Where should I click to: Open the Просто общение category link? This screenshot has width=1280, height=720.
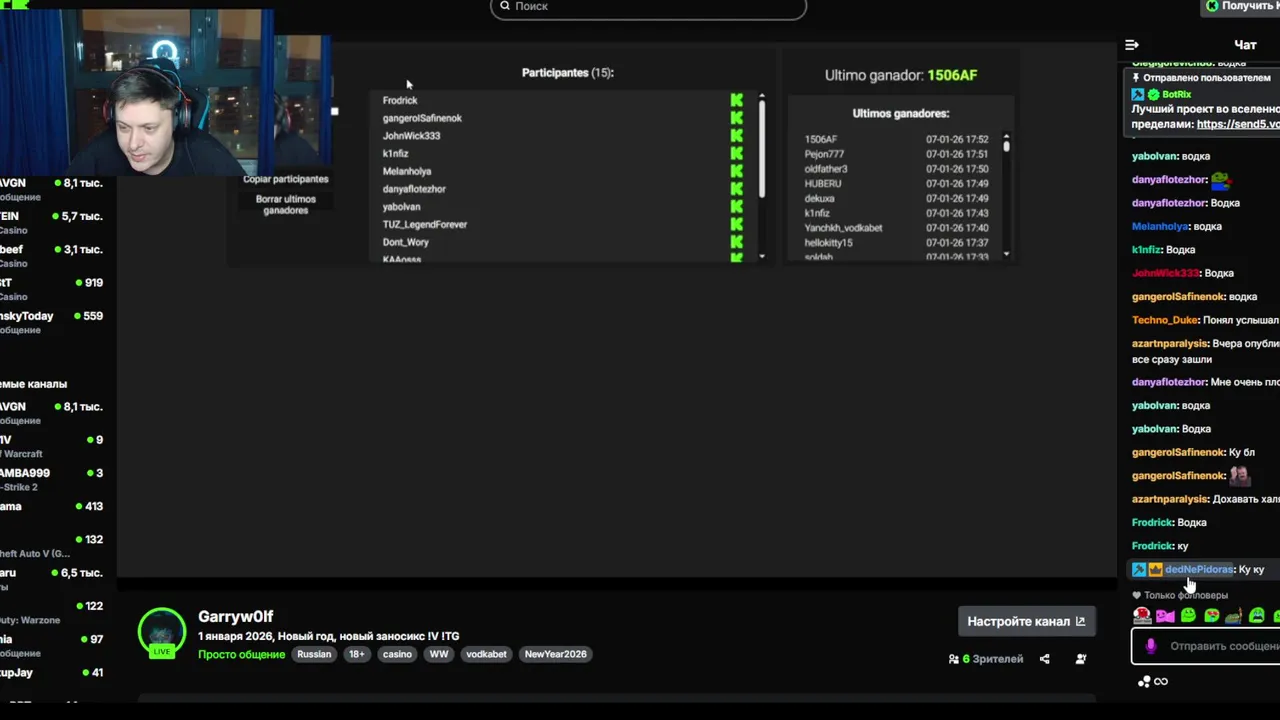241,654
